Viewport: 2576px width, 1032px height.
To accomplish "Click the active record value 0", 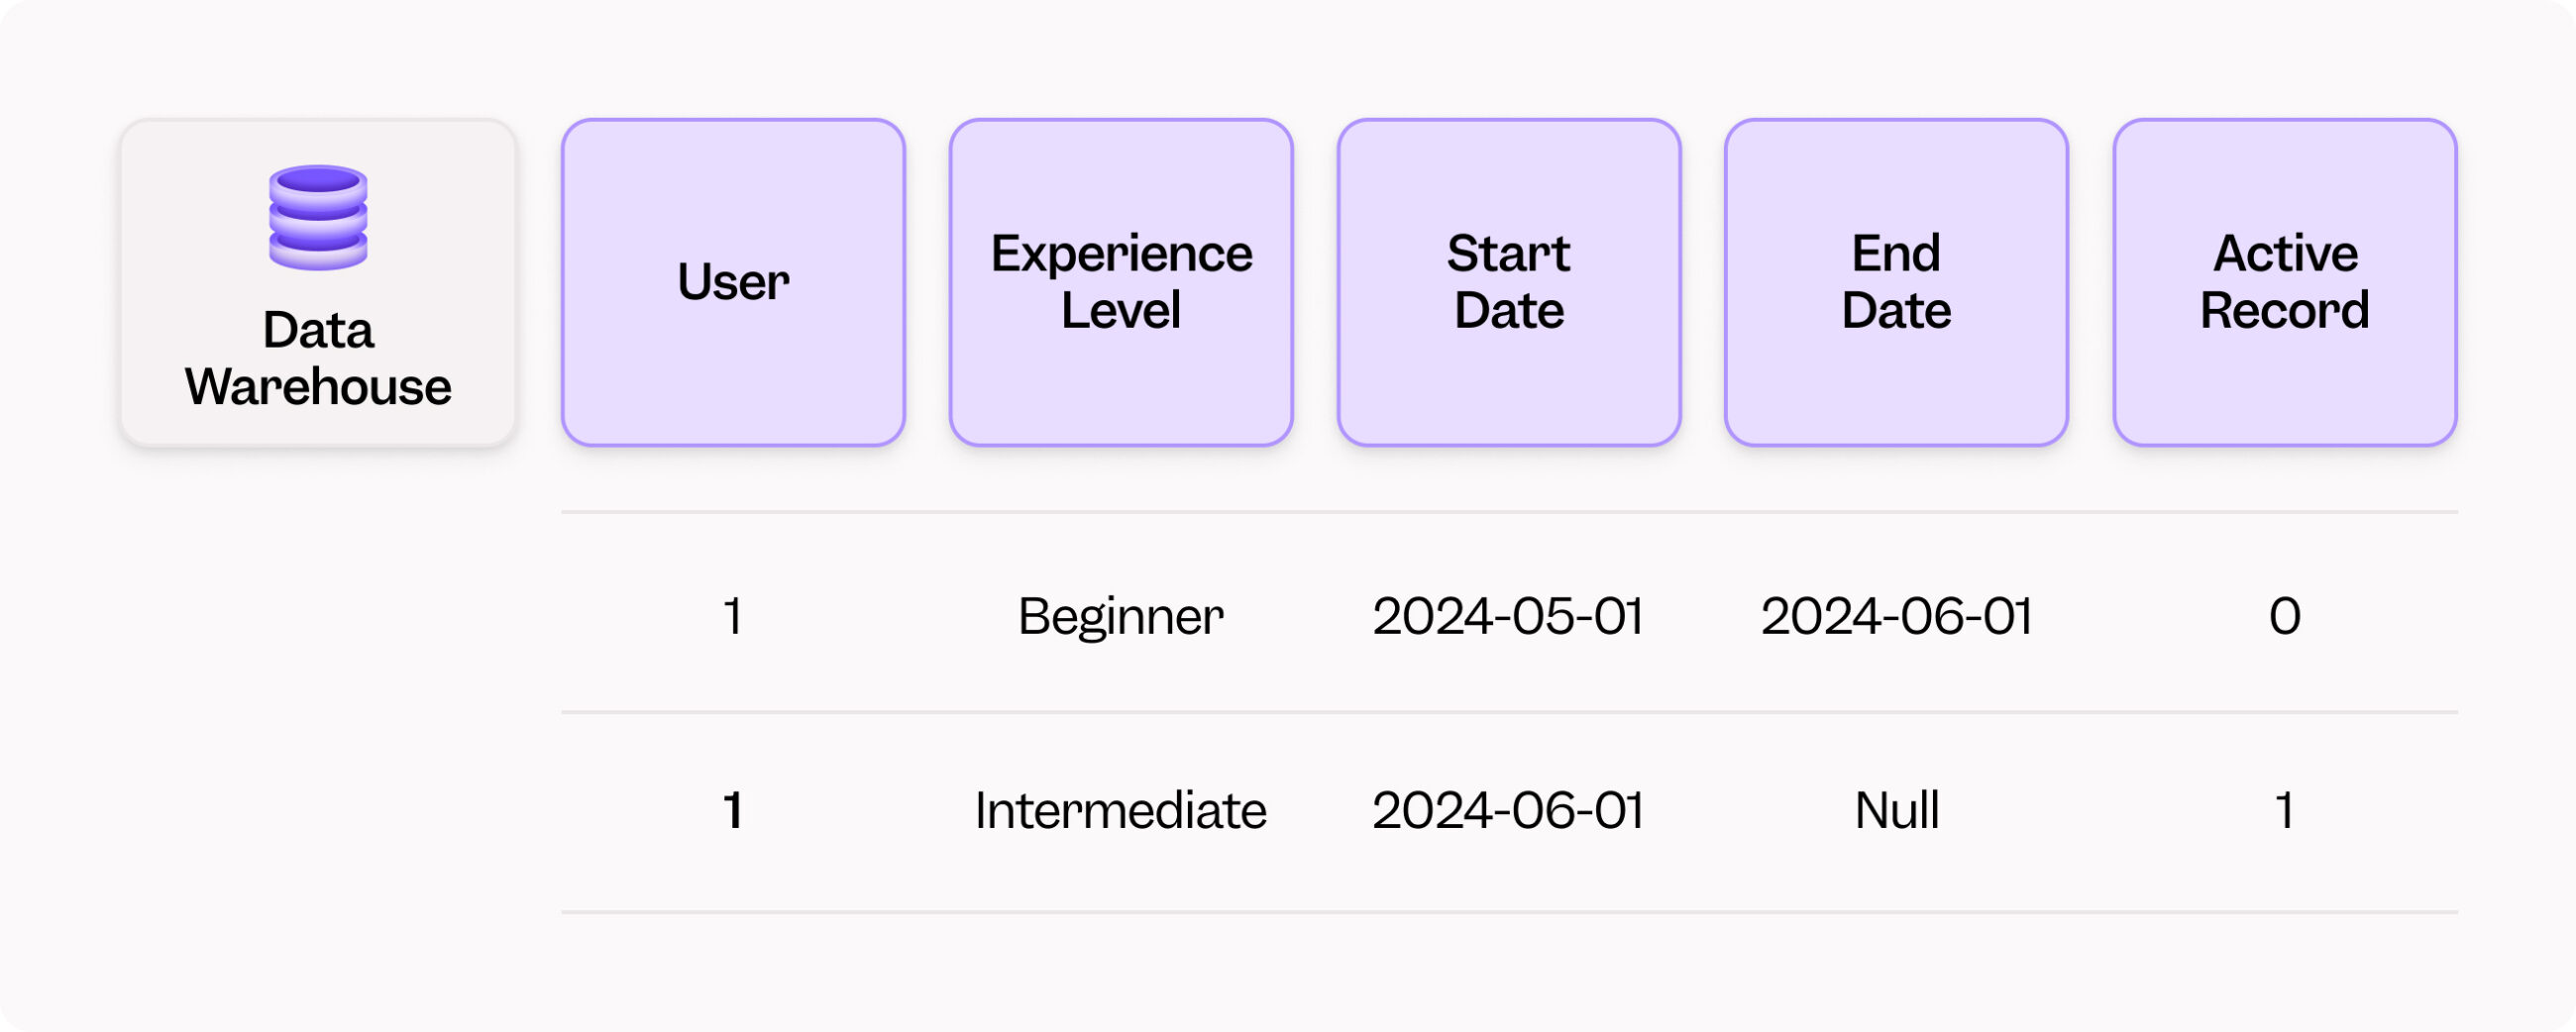I will (x=2285, y=616).
